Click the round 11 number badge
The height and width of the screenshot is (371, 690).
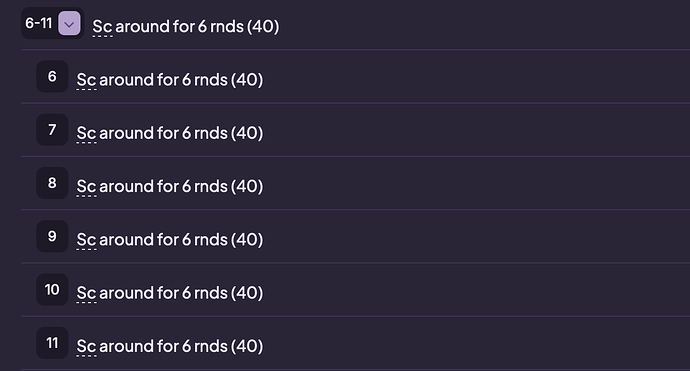click(52, 343)
